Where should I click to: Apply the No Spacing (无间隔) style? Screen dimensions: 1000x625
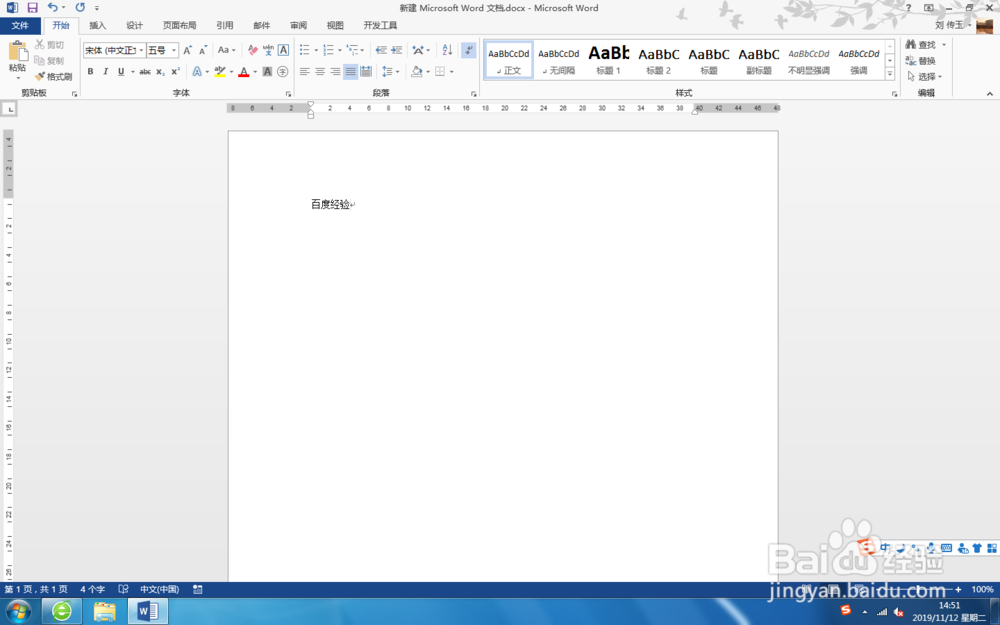click(x=559, y=60)
